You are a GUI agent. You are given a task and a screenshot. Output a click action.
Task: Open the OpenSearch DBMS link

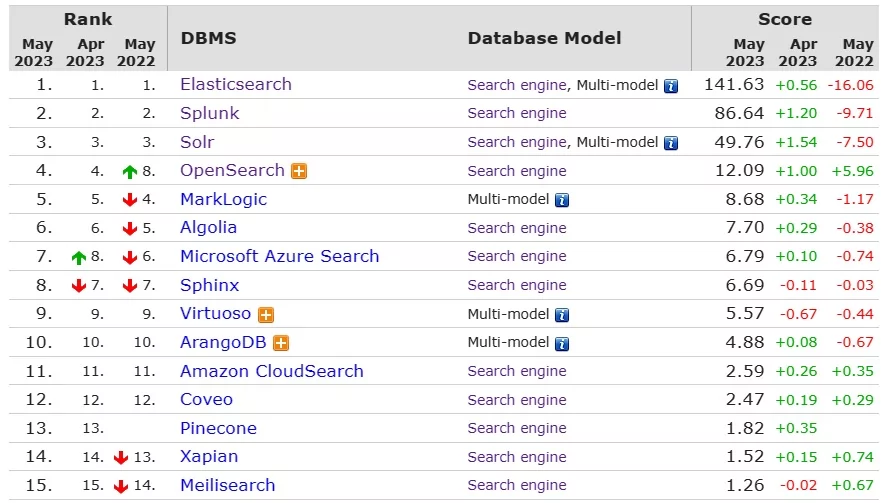(x=232, y=171)
